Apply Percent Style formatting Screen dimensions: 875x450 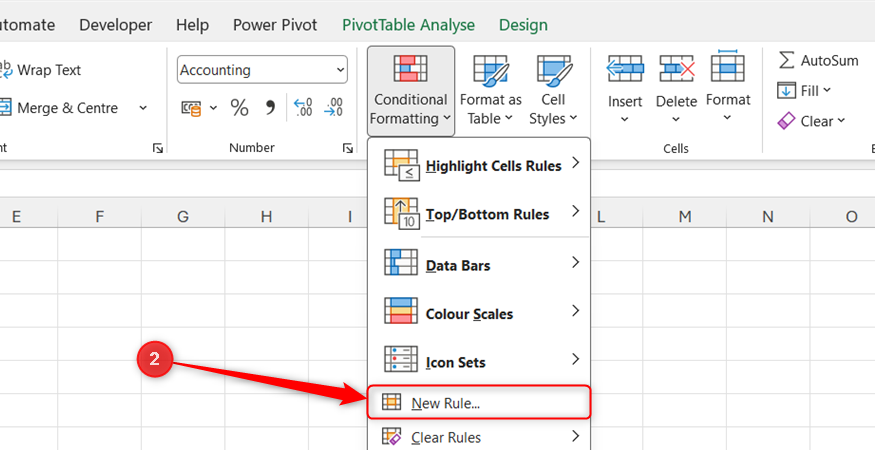tap(239, 108)
